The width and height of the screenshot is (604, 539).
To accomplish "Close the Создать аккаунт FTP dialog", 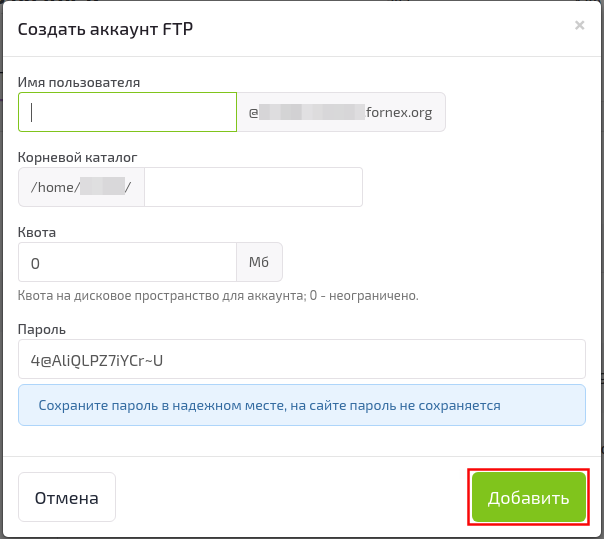I will [579, 26].
